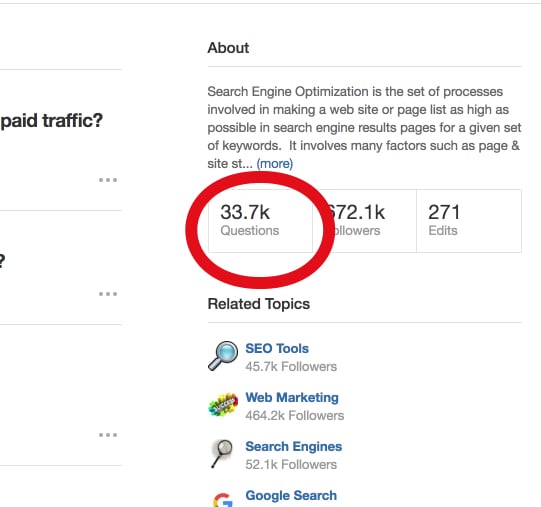
Task: Open three-dot menu below paid traffic question
Action: click(x=108, y=180)
